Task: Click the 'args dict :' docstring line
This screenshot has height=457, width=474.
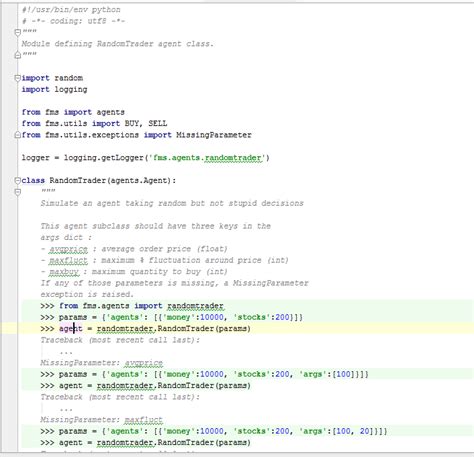Action: point(66,237)
